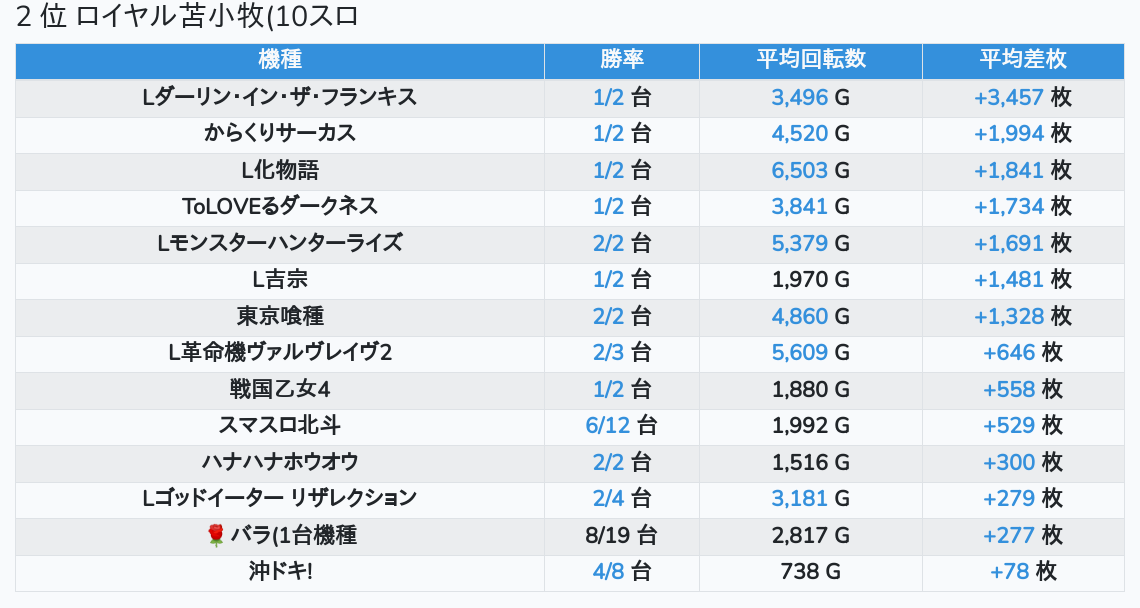The height and width of the screenshot is (608, 1140).
Task: Select the 5,379 average spins link
Action: (x=799, y=243)
